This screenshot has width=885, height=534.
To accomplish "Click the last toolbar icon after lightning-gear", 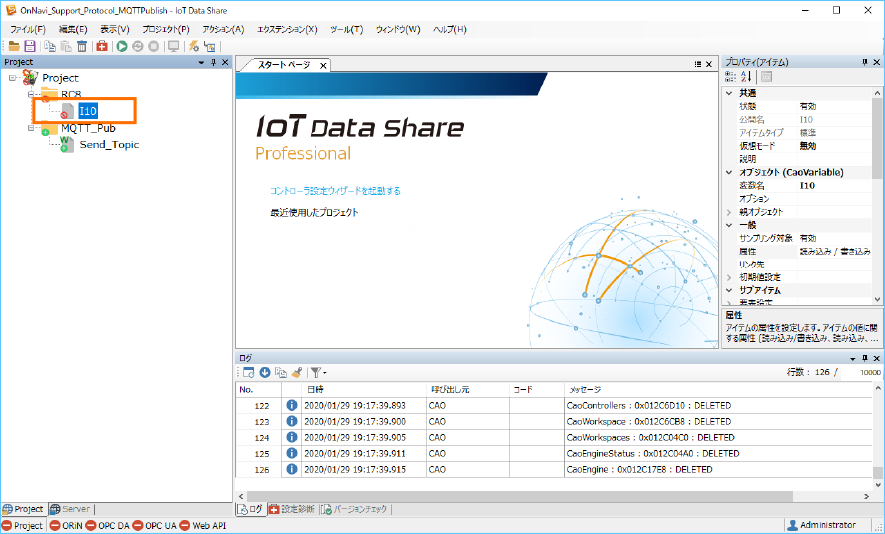I will tap(209, 46).
